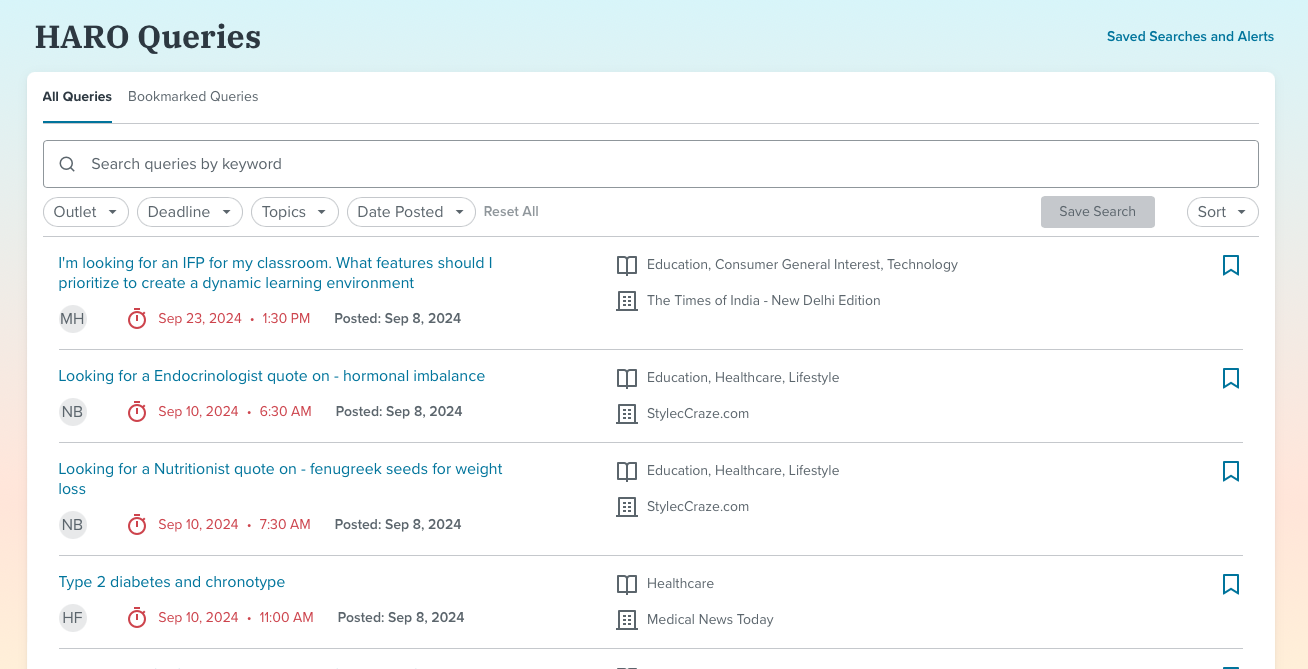This screenshot has width=1308, height=669.
Task: Click the Sep 23, 2024 1:30 PM deadline
Action: 234,319
